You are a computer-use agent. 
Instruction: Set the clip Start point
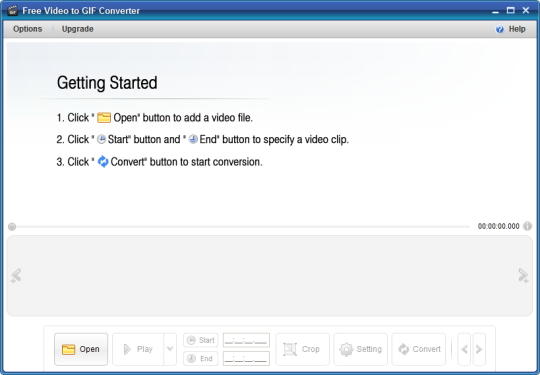click(200, 340)
